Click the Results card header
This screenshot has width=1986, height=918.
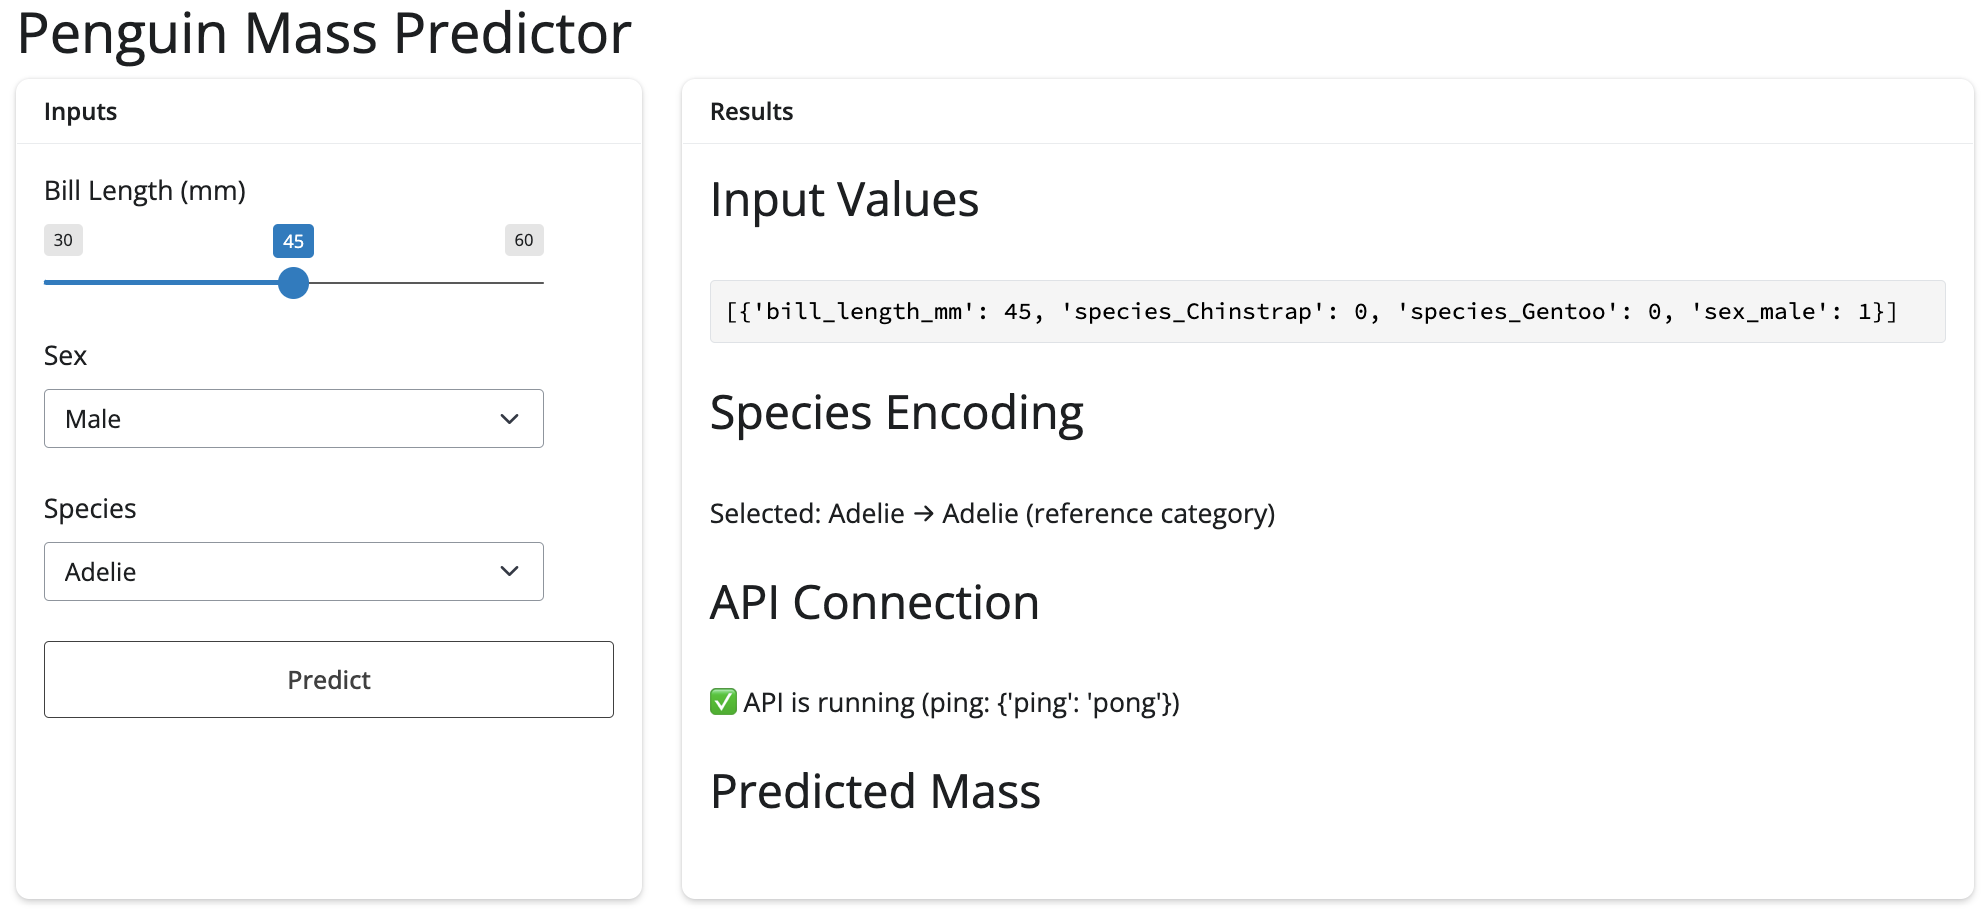751,112
